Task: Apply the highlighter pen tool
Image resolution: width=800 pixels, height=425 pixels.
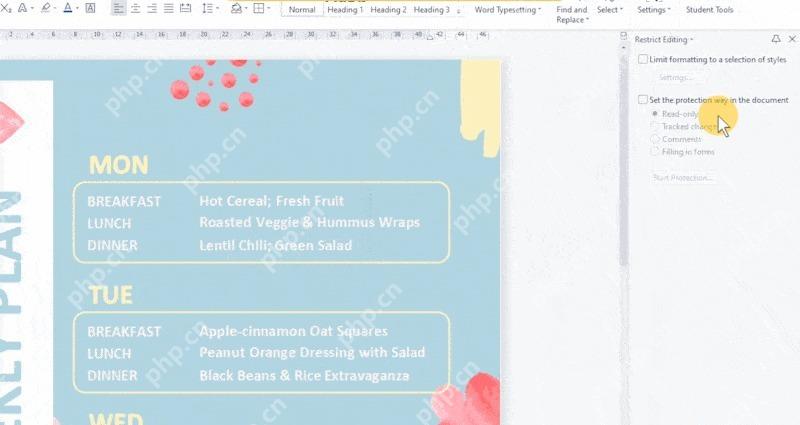Action: point(45,8)
